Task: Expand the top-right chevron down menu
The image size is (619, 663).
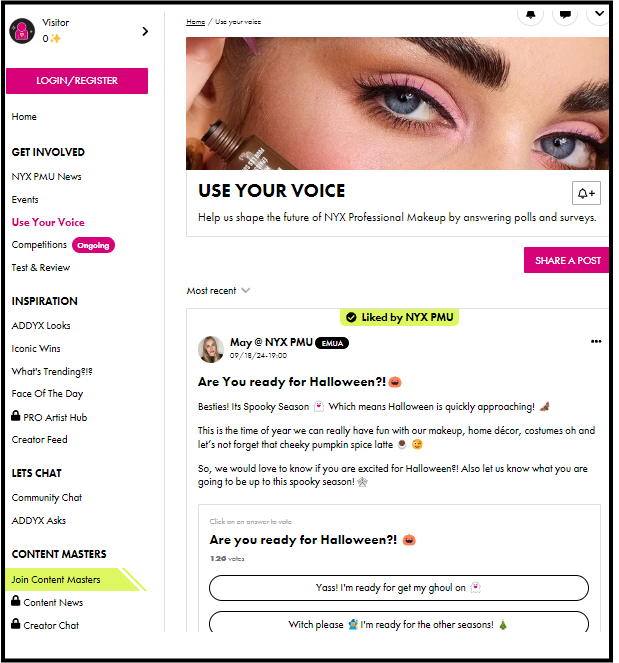Action: pyautogui.click(x=598, y=14)
